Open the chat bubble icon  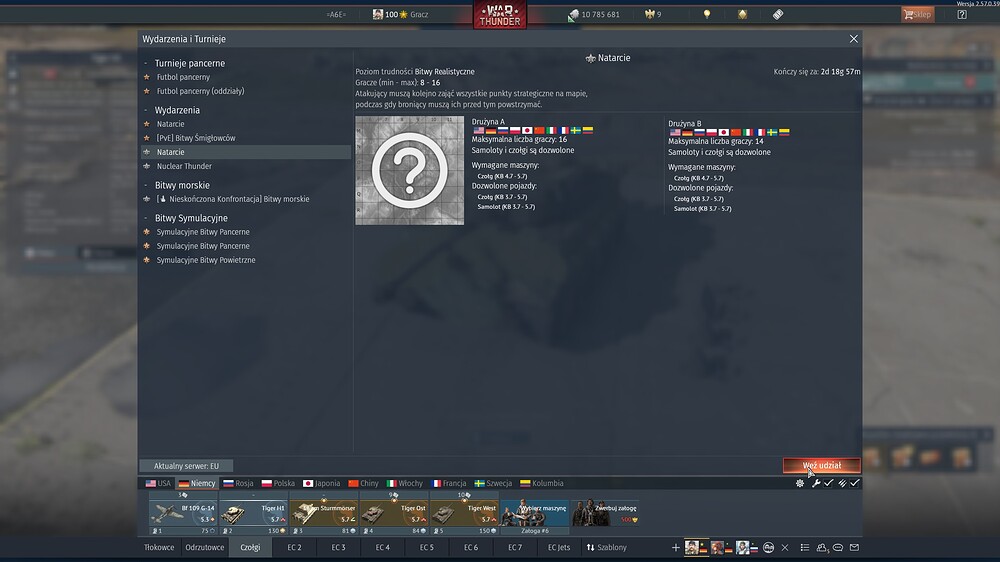click(838, 547)
